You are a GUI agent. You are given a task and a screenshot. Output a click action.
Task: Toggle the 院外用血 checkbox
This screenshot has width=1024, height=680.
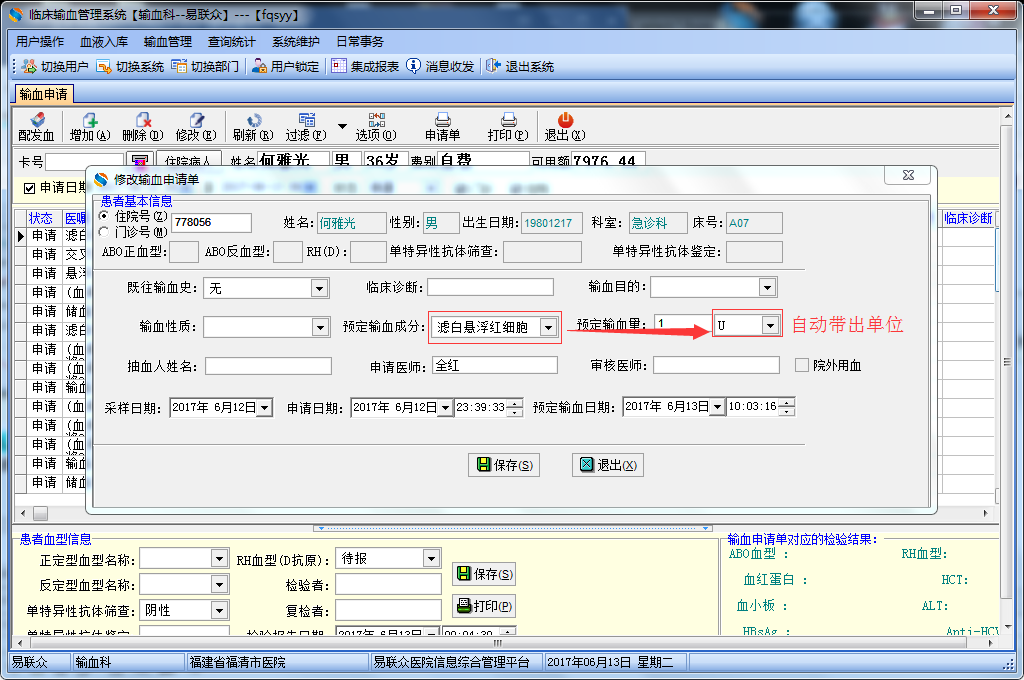(x=801, y=365)
